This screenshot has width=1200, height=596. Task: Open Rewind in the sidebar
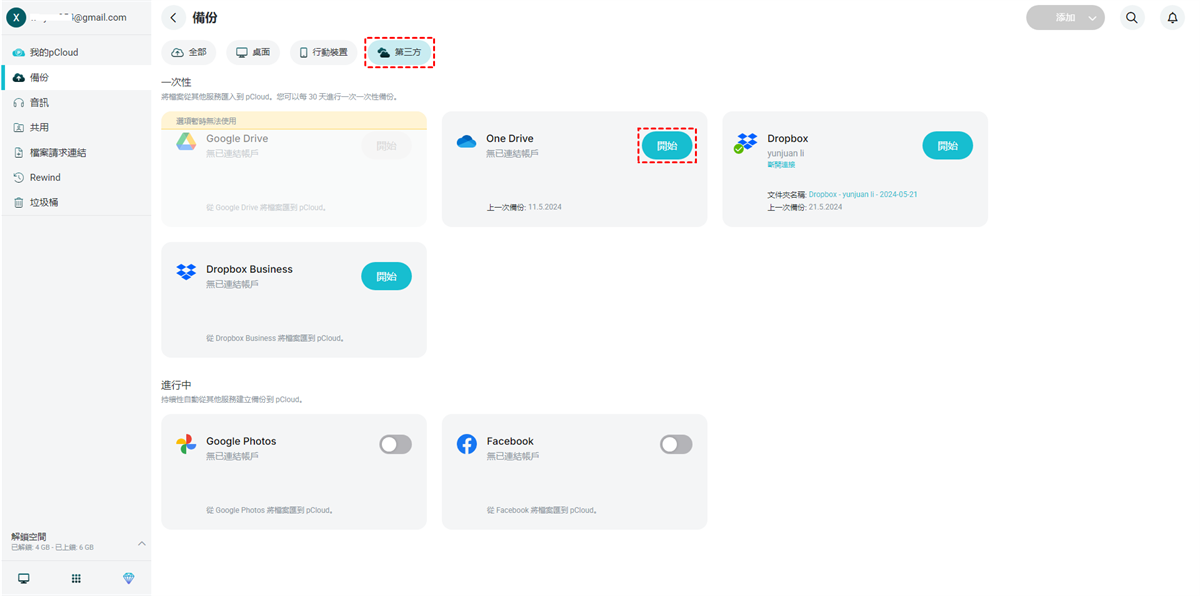tap(76, 177)
